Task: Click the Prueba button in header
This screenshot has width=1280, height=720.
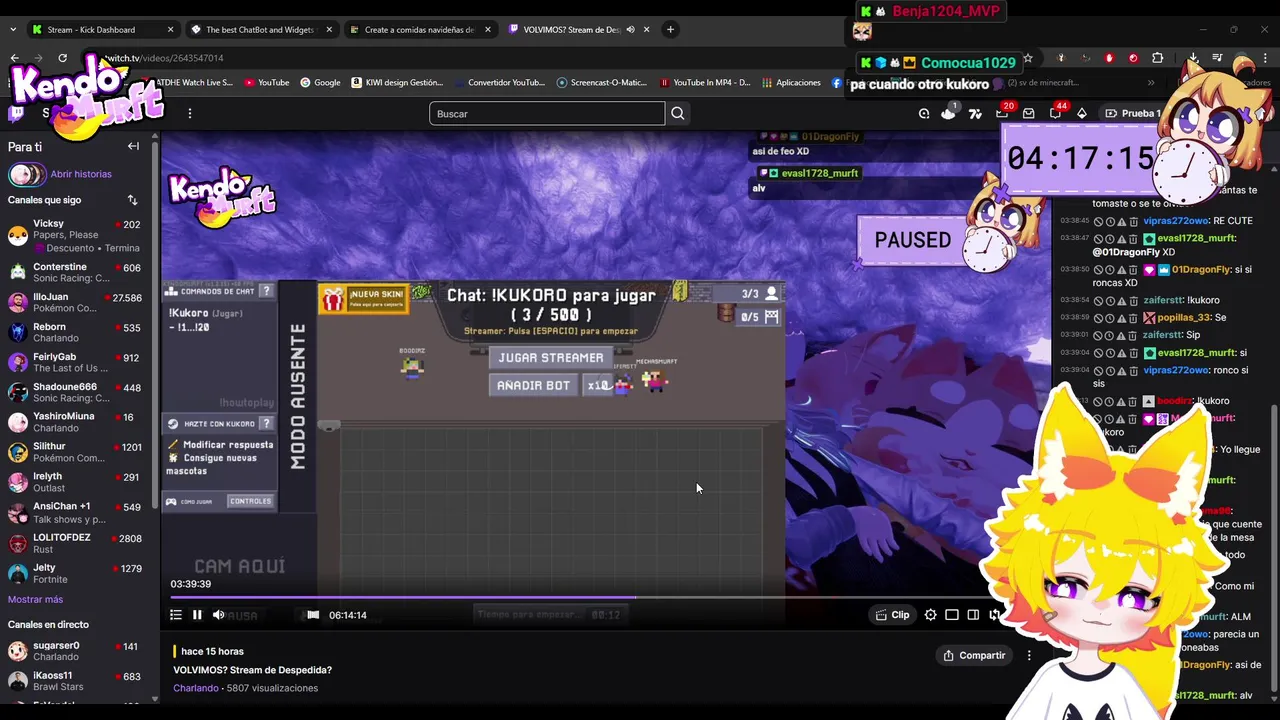Action: (1133, 113)
